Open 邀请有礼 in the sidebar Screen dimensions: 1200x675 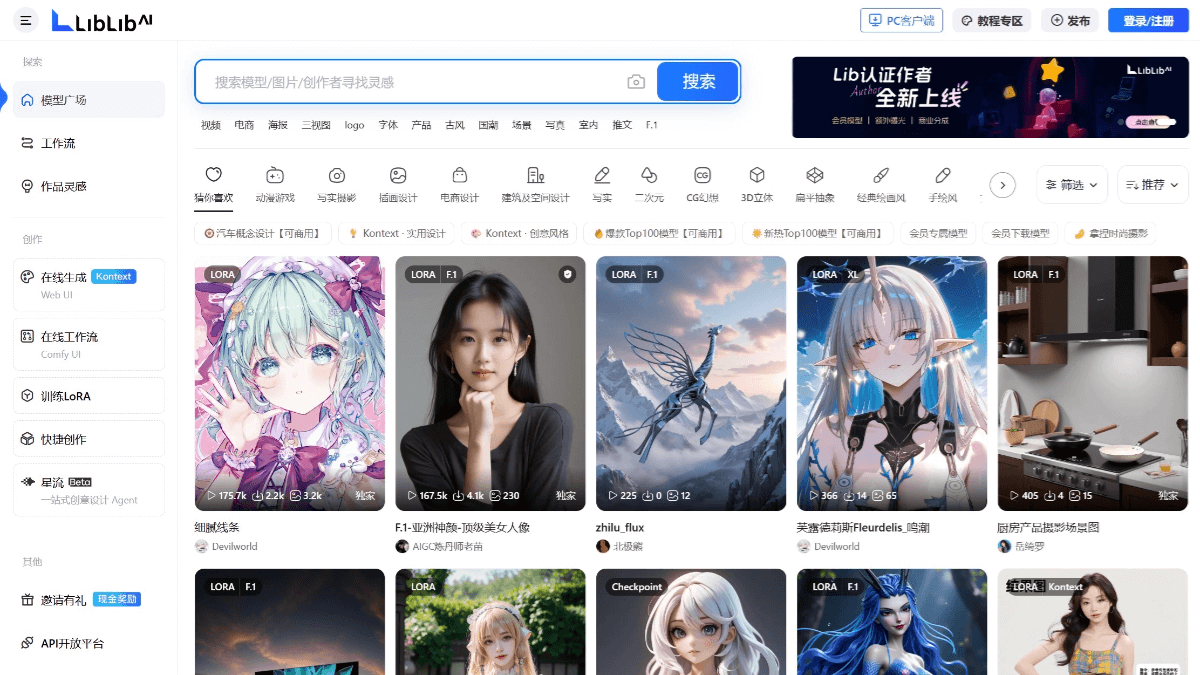tap(89, 600)
